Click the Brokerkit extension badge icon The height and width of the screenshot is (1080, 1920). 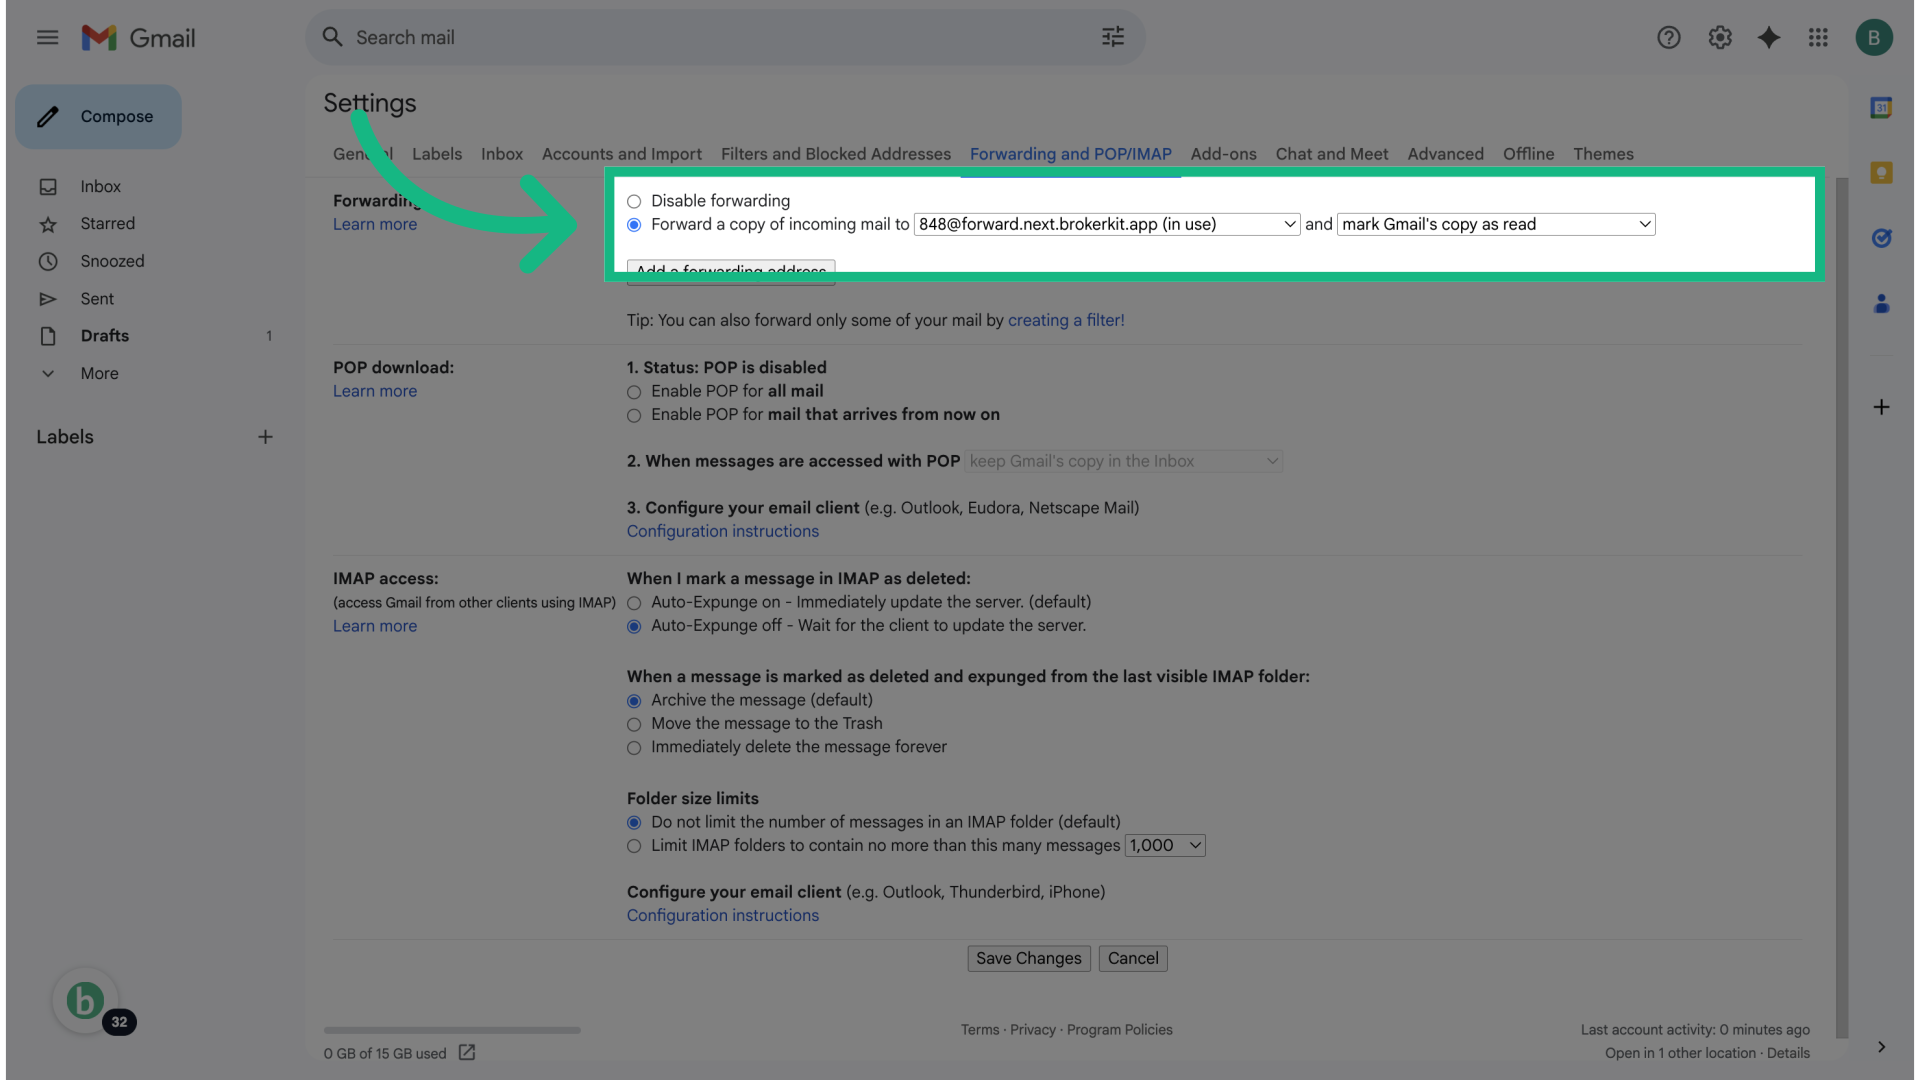(x=86, y=1000)
